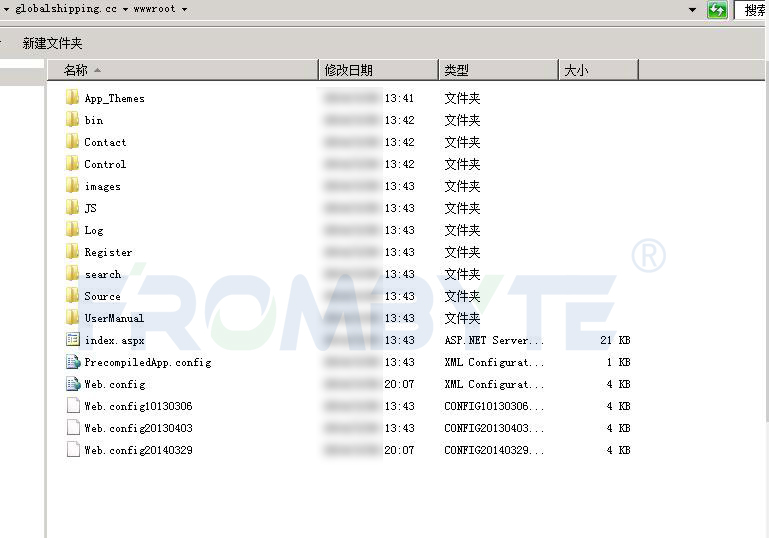This screenshot has width=769, height=538.
Task: Open dropdown arrow after globalshipping.cc breadcrumb
Action: click(x=126, y=9)
